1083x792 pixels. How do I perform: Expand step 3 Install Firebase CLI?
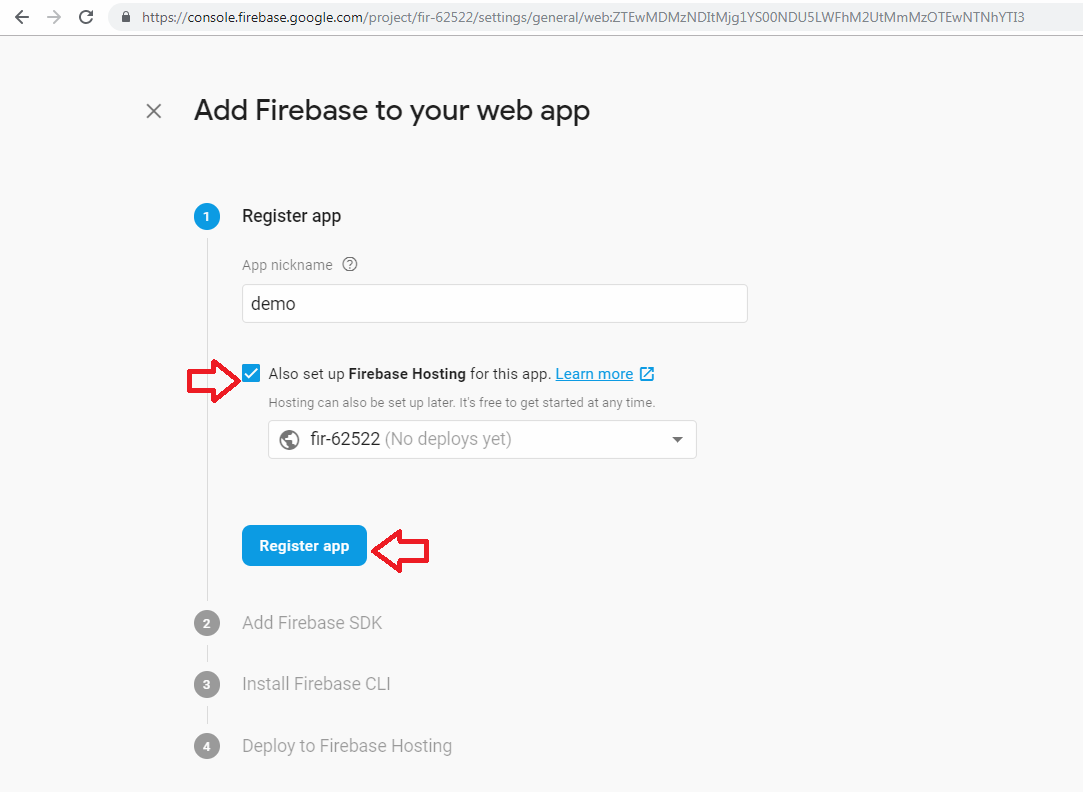pos(316,684)
